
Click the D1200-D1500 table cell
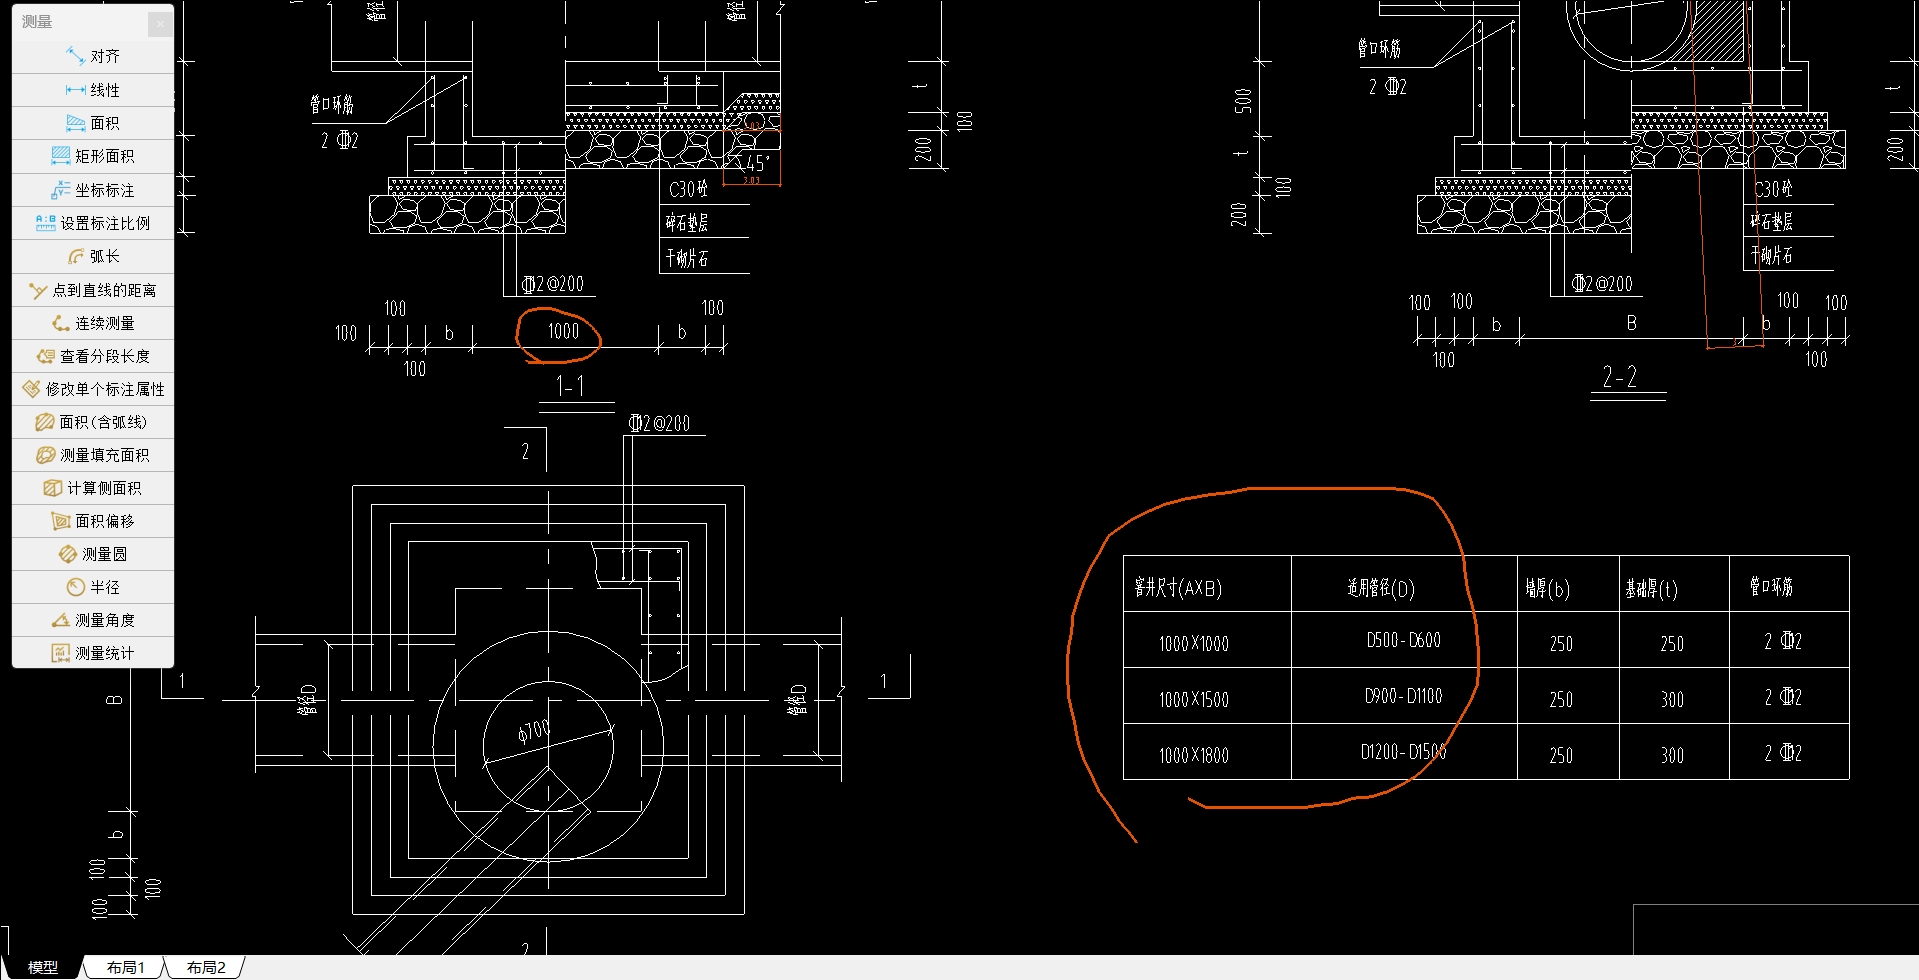coord(1404,752)
